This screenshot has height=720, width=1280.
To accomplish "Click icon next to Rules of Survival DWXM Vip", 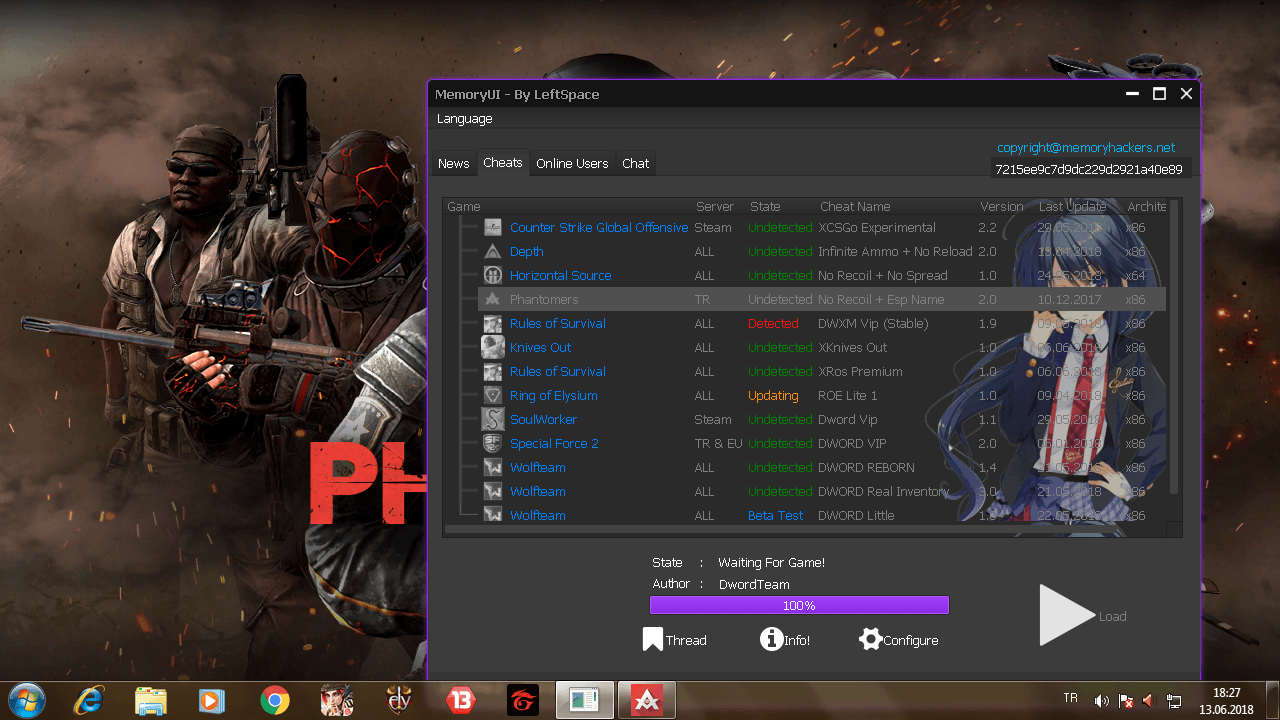I will click(492, 324).
